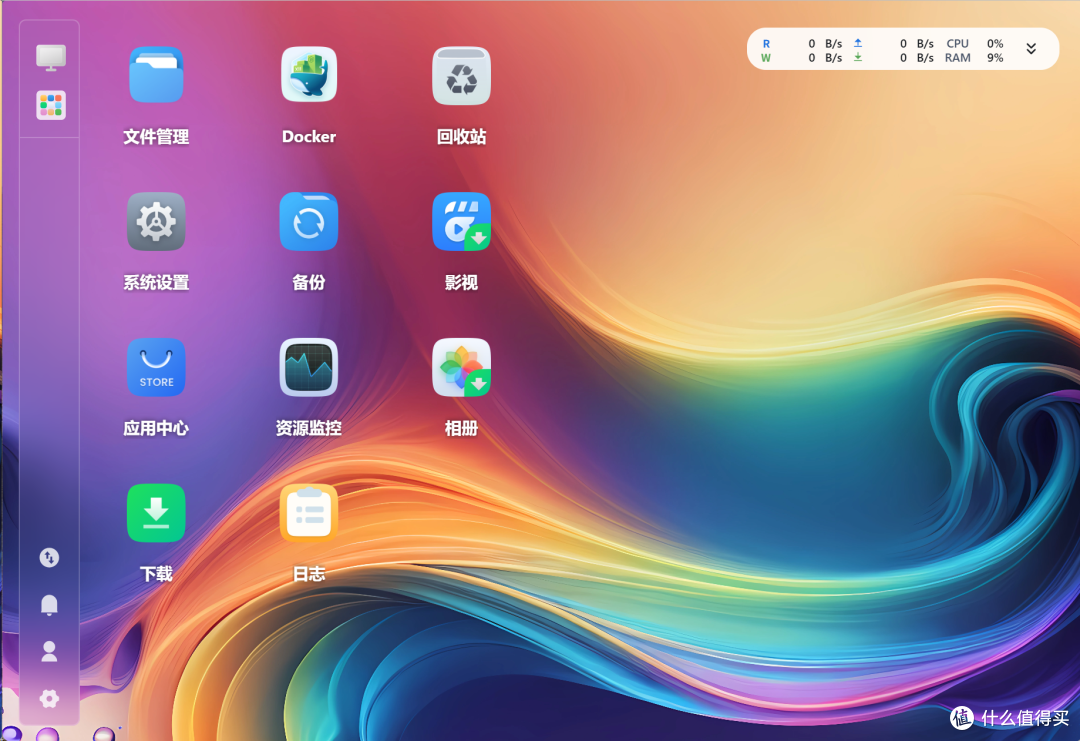Open the 回收站 recycle bin
The width and height of the screenshot is (1080, 741).
[x=461, y=75]
